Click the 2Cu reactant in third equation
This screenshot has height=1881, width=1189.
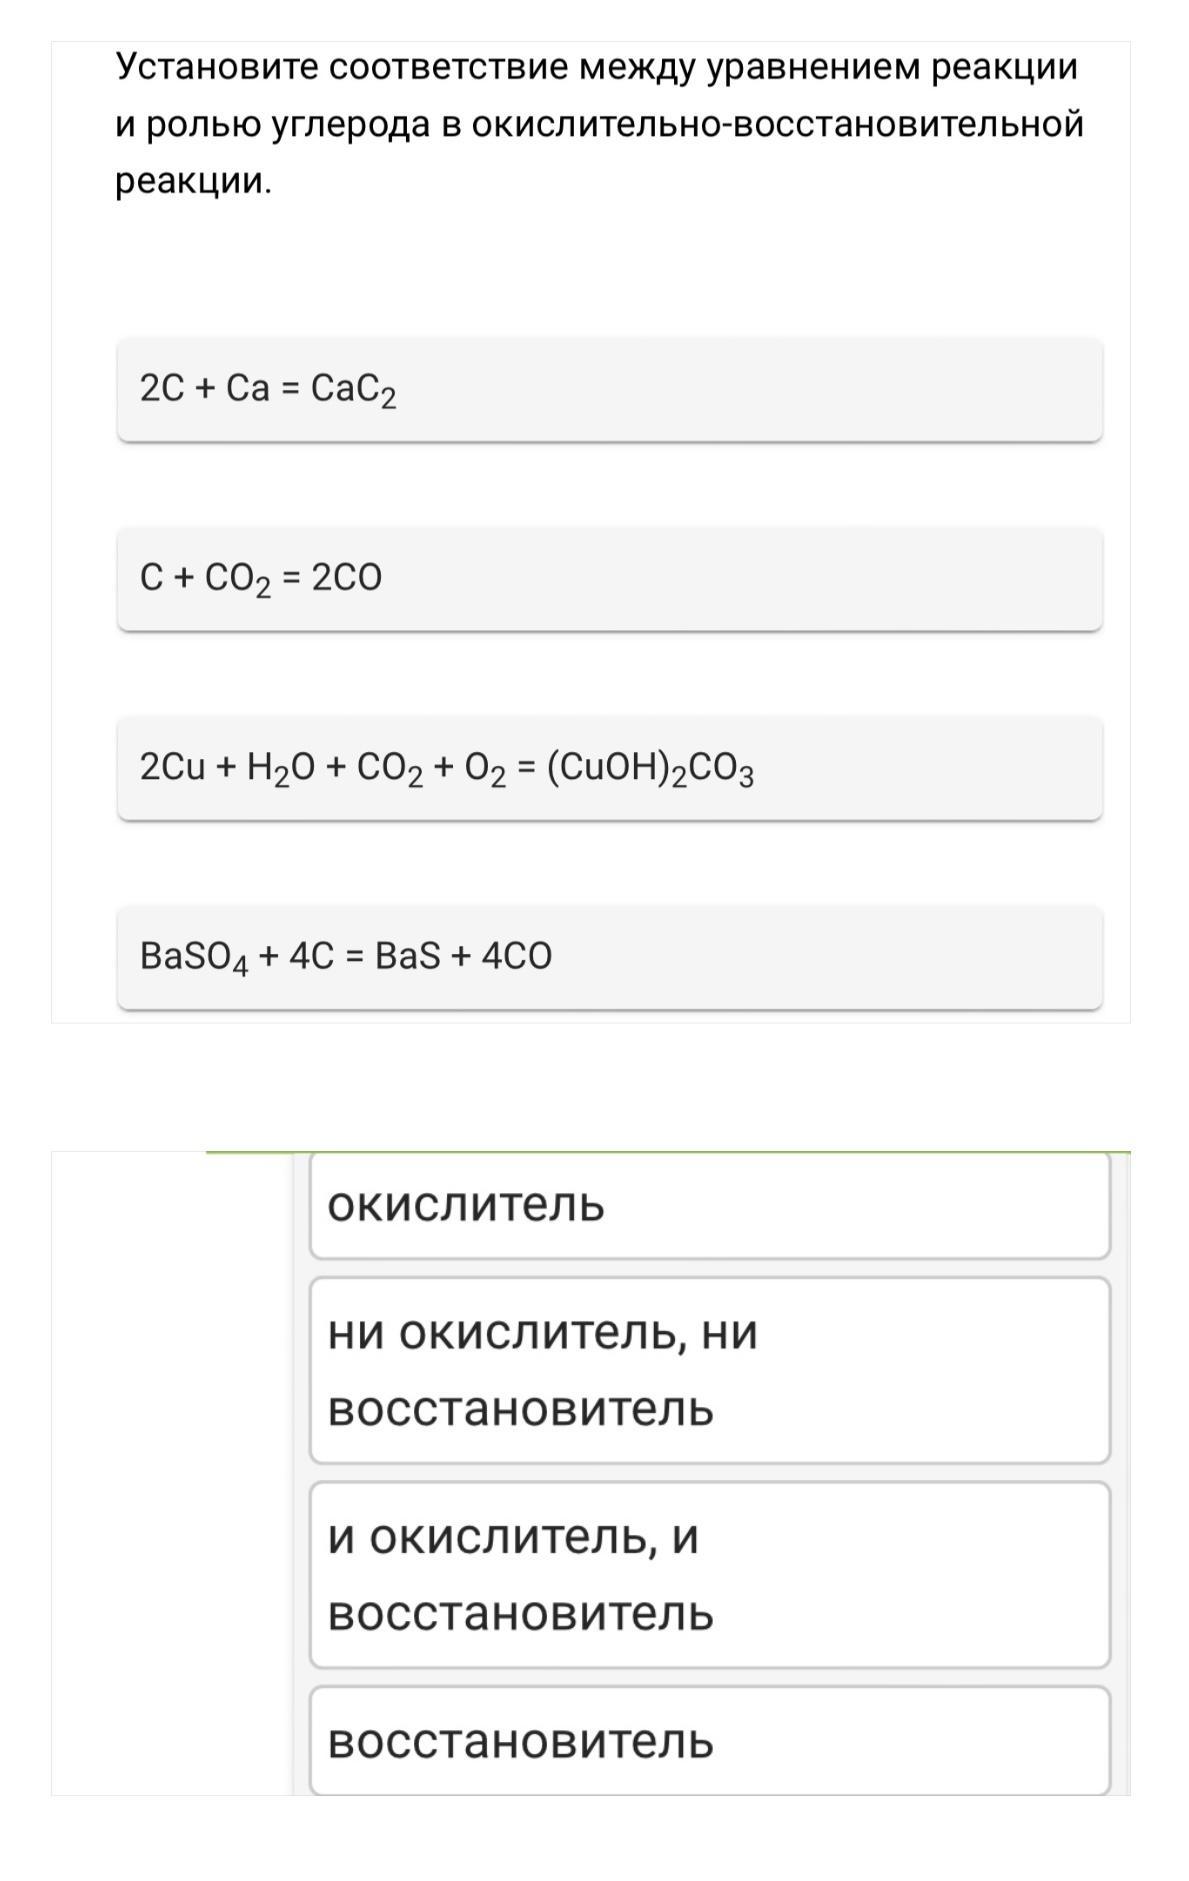pyautogui.click(x=172, y=767)
